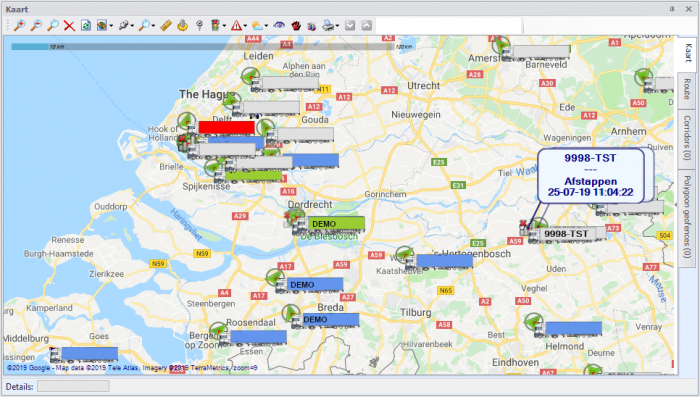
Task: Click the Google map data copyright text
Action: tap(132, 368)
